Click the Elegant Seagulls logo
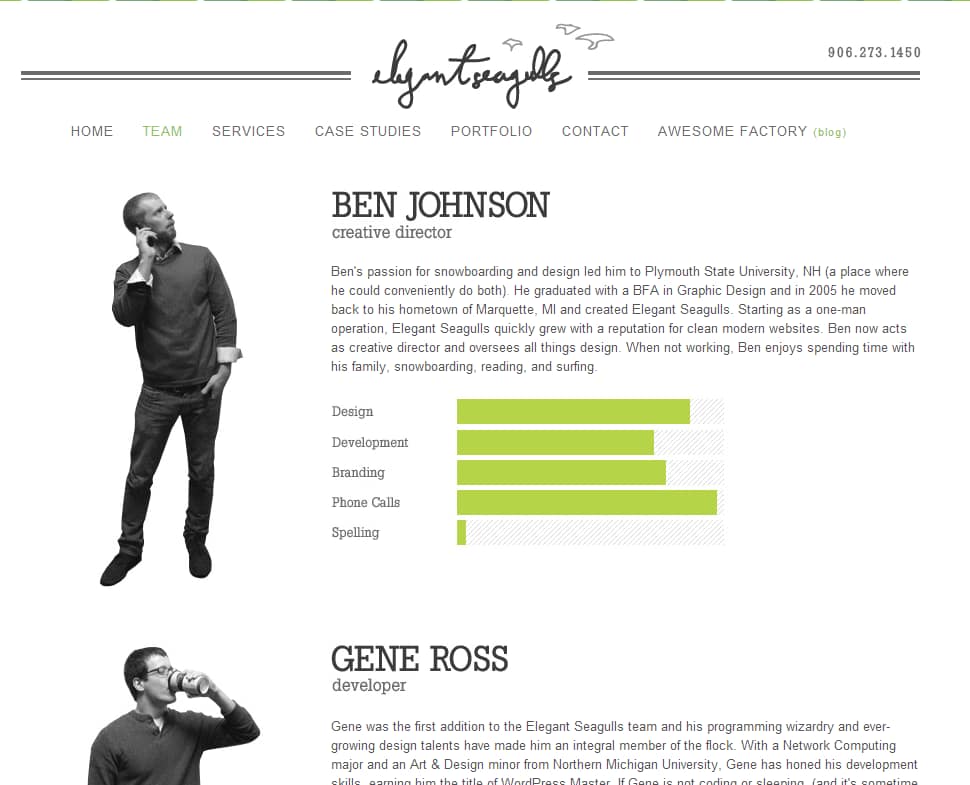The image size is (970, 785). tap(470, 68)
